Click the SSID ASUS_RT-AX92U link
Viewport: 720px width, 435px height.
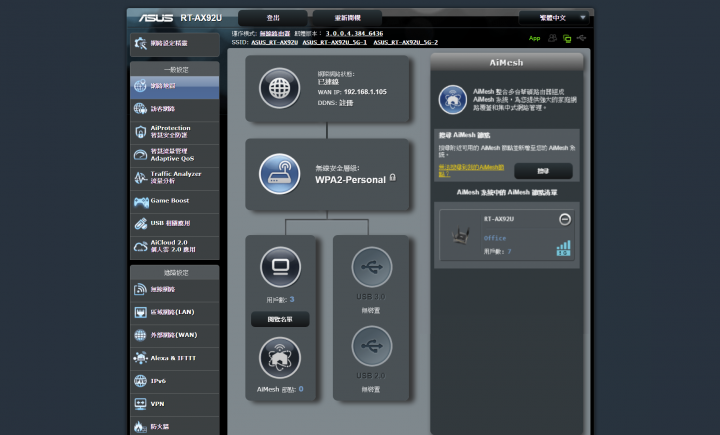click(275, 42)
